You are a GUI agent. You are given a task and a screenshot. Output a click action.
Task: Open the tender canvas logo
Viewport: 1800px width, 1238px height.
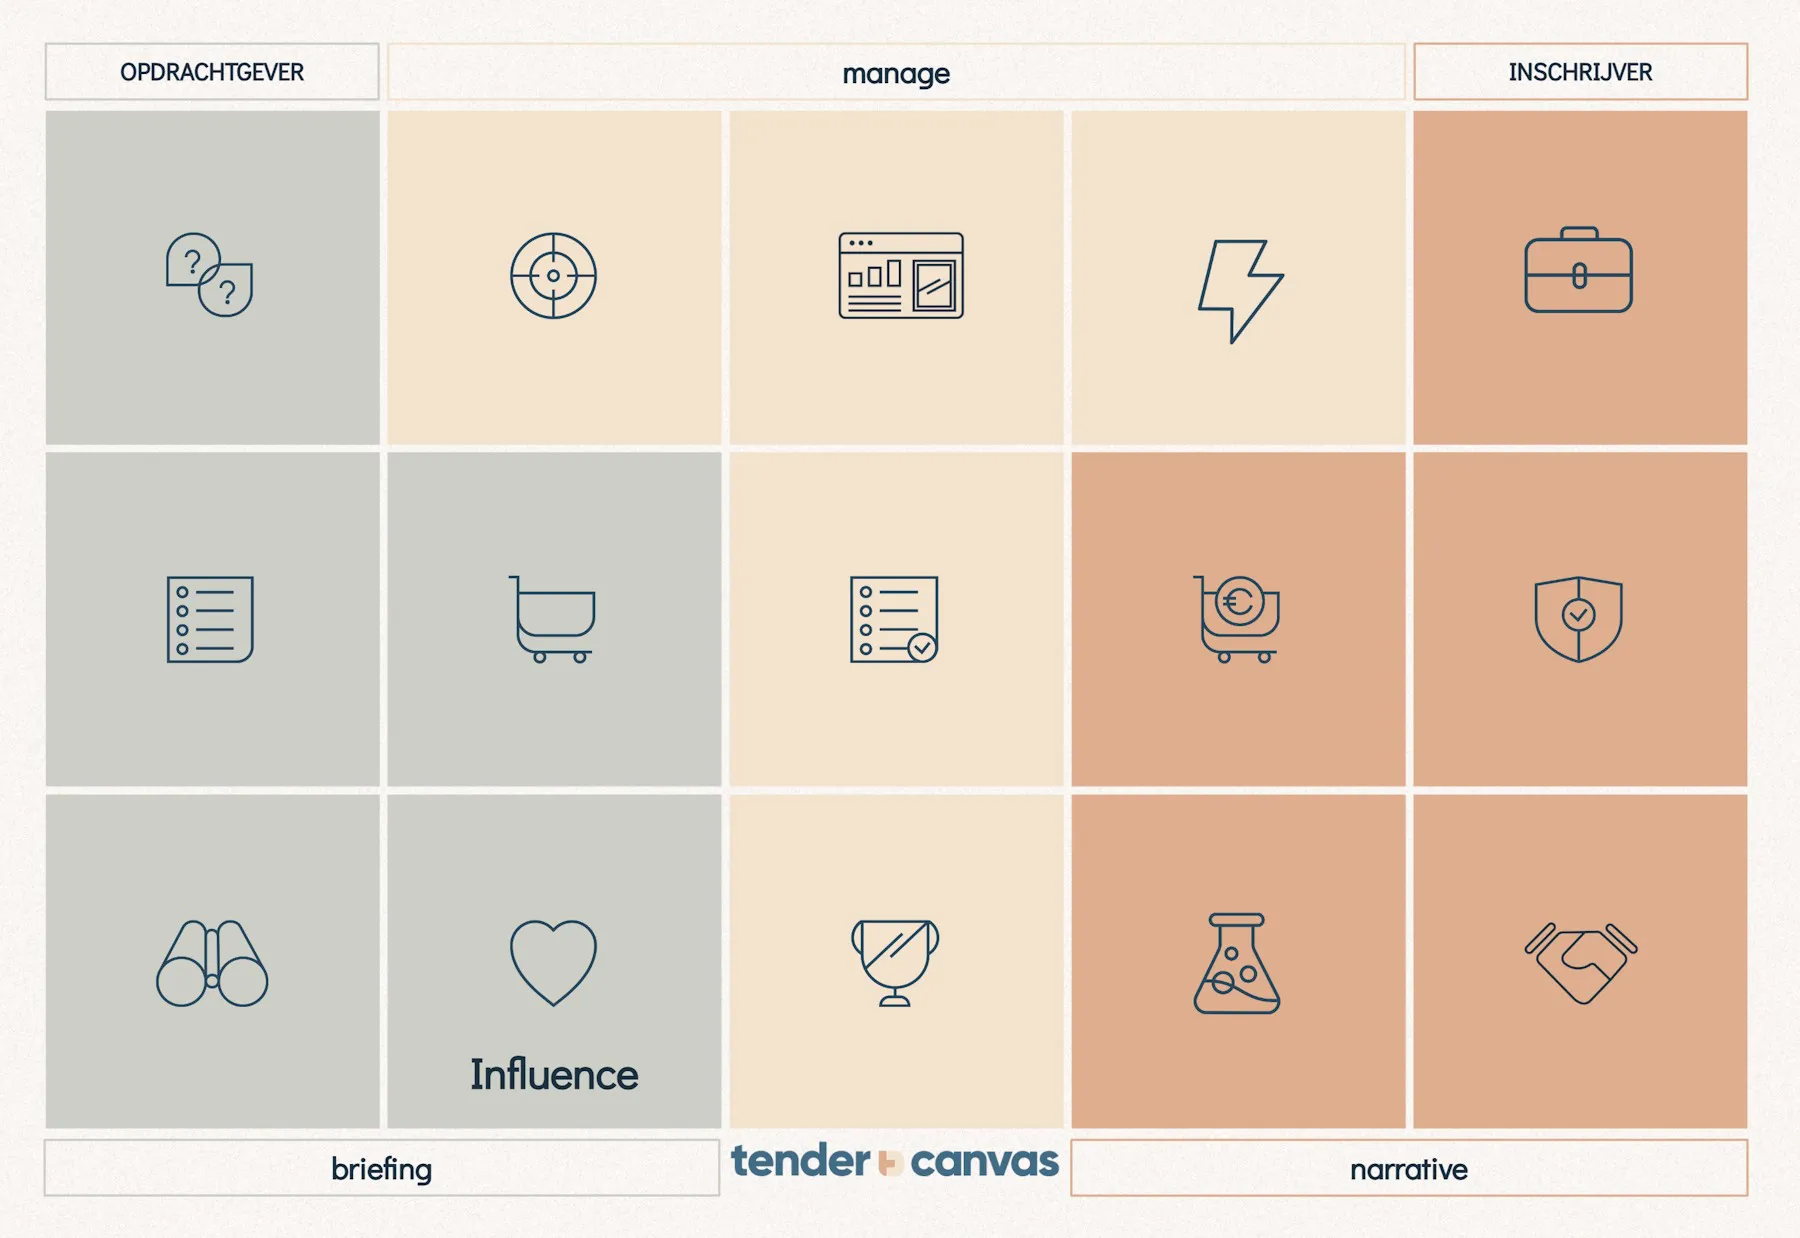tap(895, 1162)
